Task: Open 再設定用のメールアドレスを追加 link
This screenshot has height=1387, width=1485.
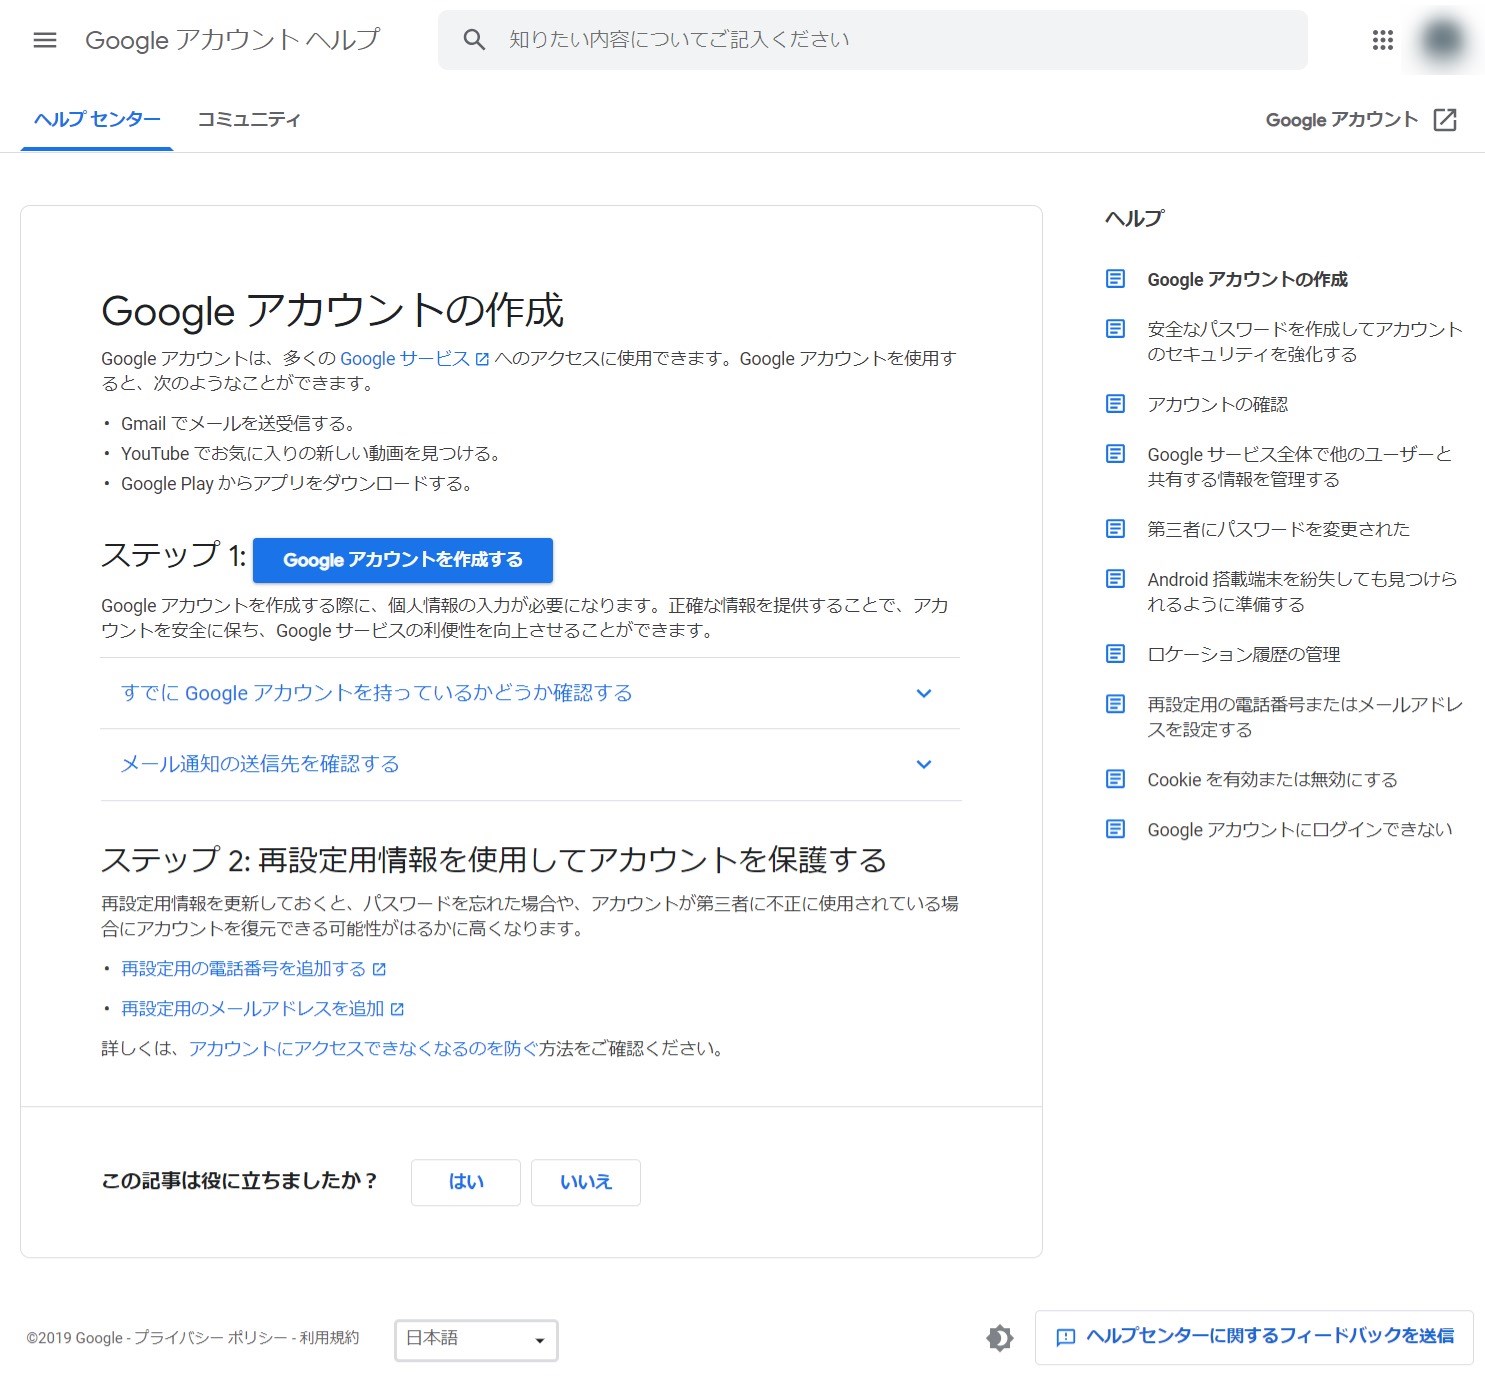Action: 253,1009
